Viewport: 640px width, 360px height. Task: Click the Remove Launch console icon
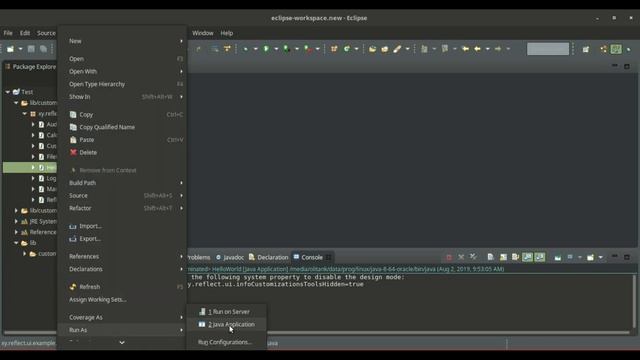click(x=461, y=257)
